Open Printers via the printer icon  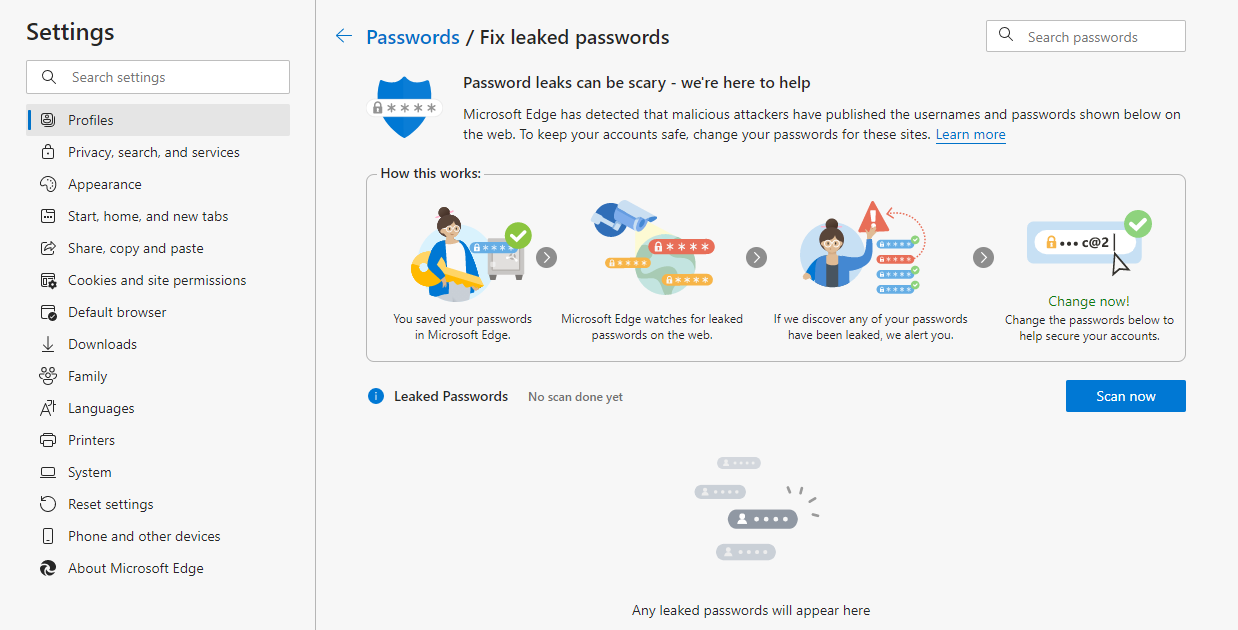[x=48, y=439]
